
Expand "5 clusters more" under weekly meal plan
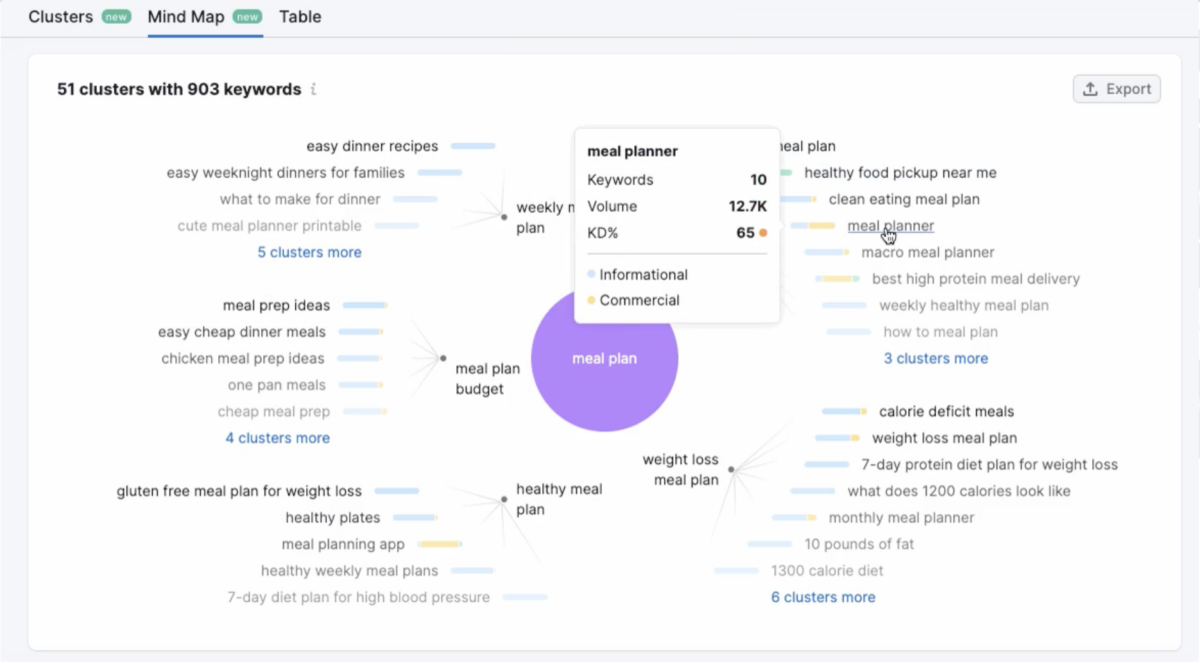(x=309, y=252)
